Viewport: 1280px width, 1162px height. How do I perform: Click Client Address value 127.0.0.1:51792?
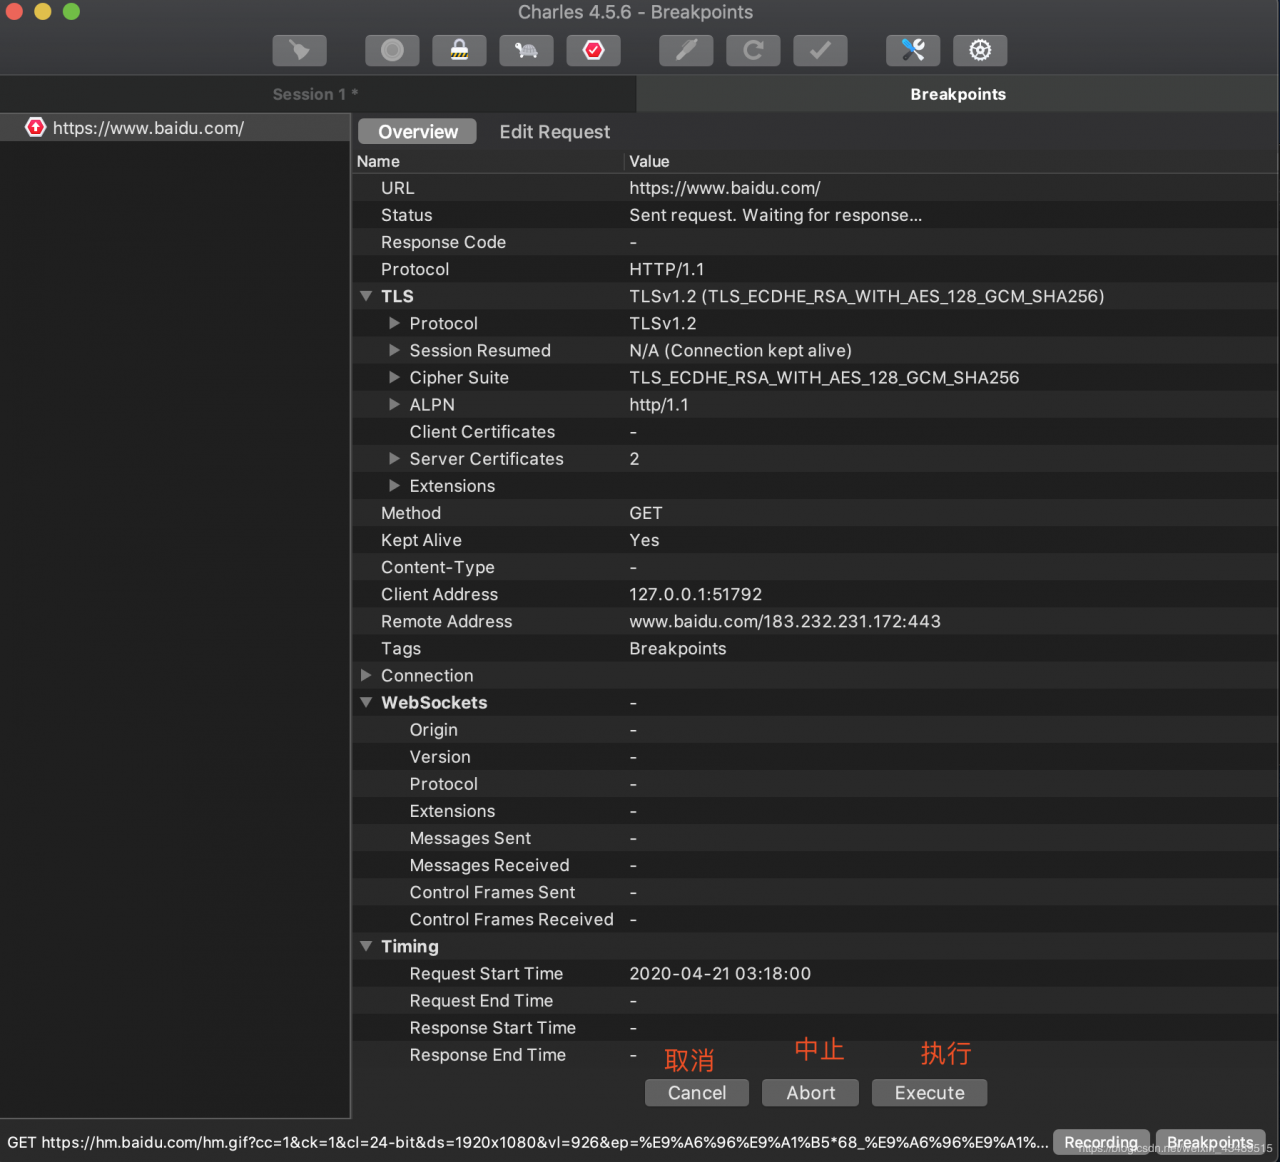coord(696,594)
